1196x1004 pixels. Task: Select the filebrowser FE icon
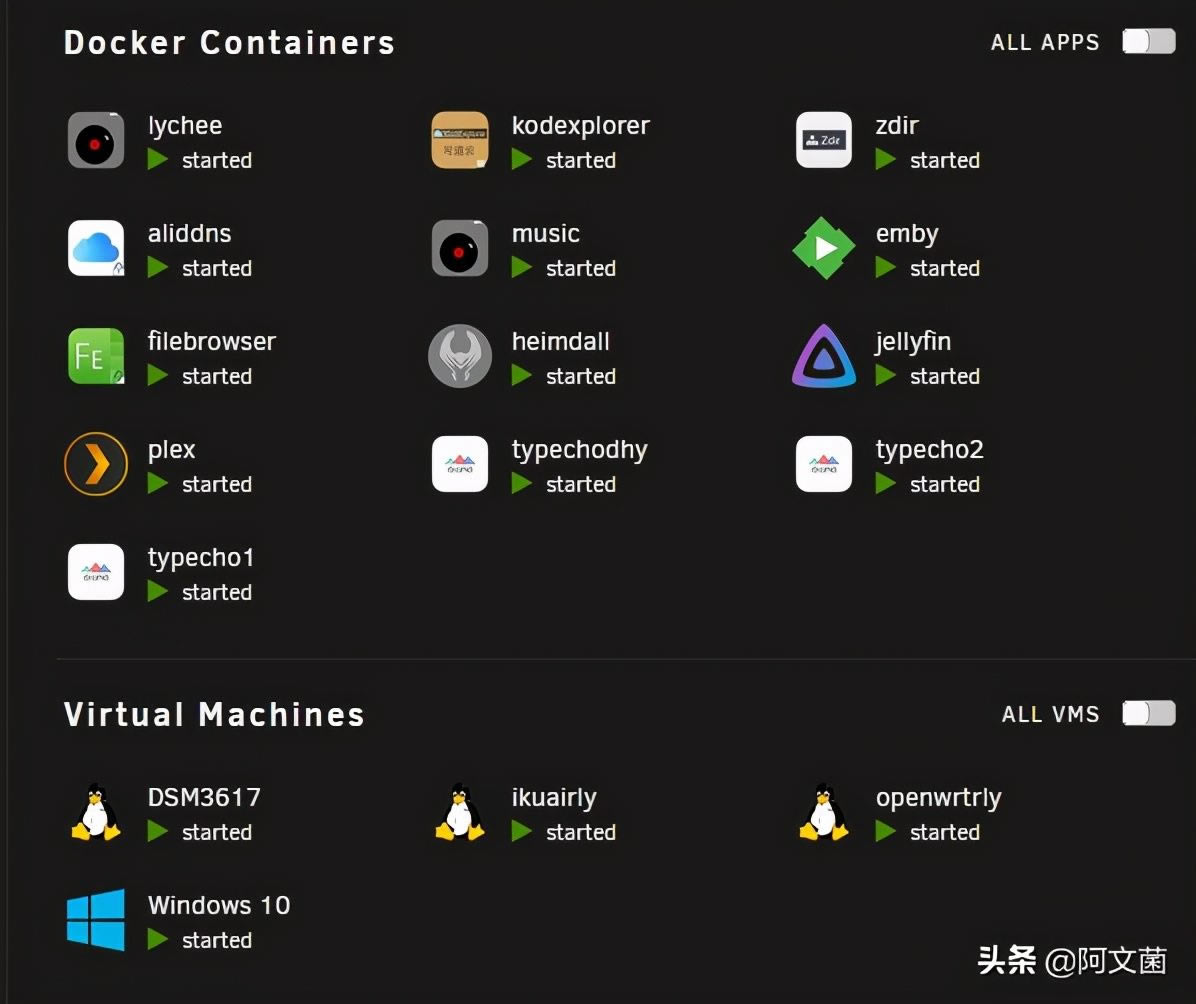(96, 356)
